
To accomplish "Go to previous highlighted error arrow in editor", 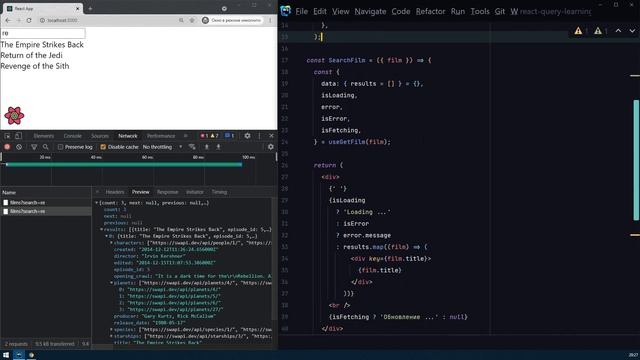I will [x=618, y=31].
